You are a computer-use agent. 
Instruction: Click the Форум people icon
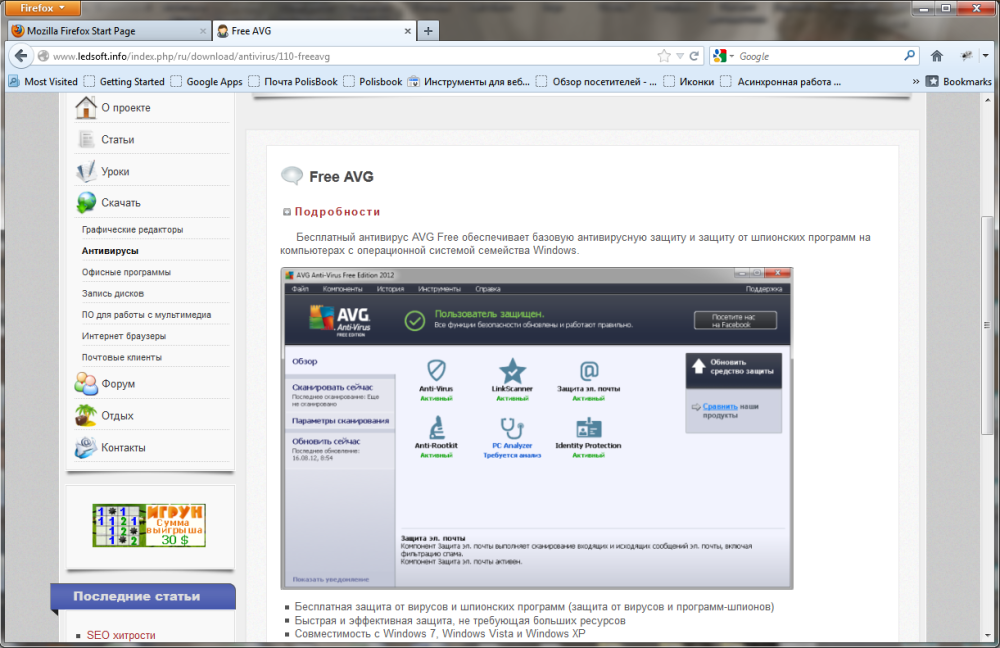[85, 383]
